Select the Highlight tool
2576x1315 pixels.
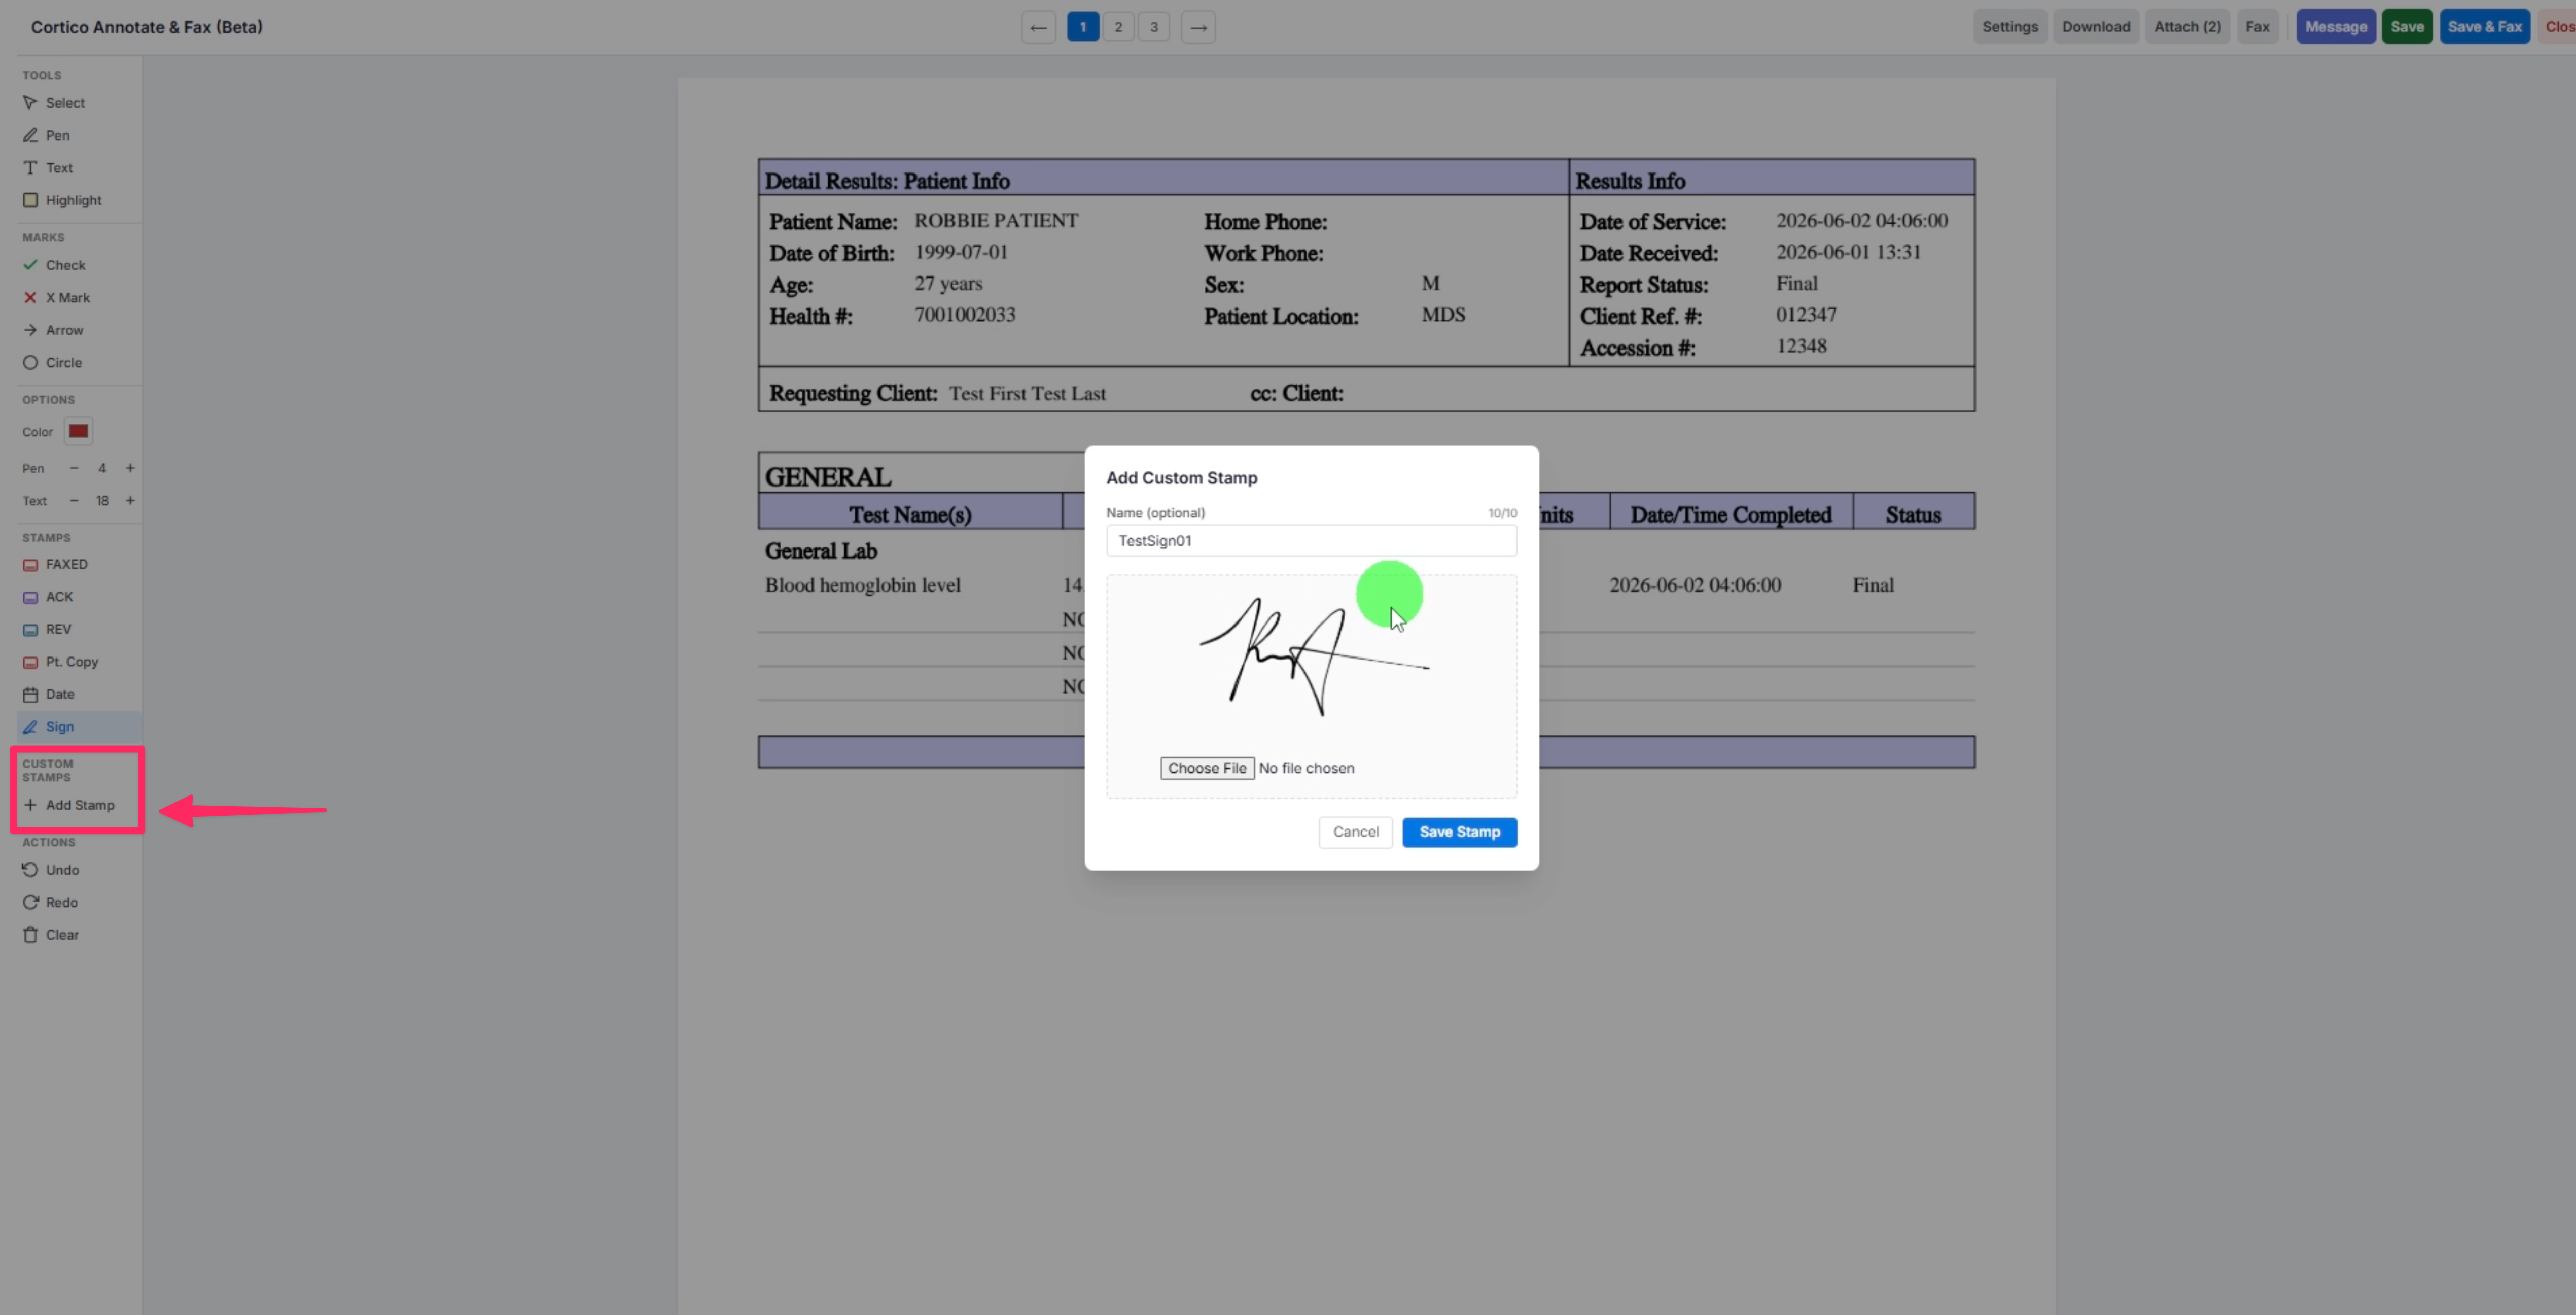pyautogui.click(x=73, y=200)
